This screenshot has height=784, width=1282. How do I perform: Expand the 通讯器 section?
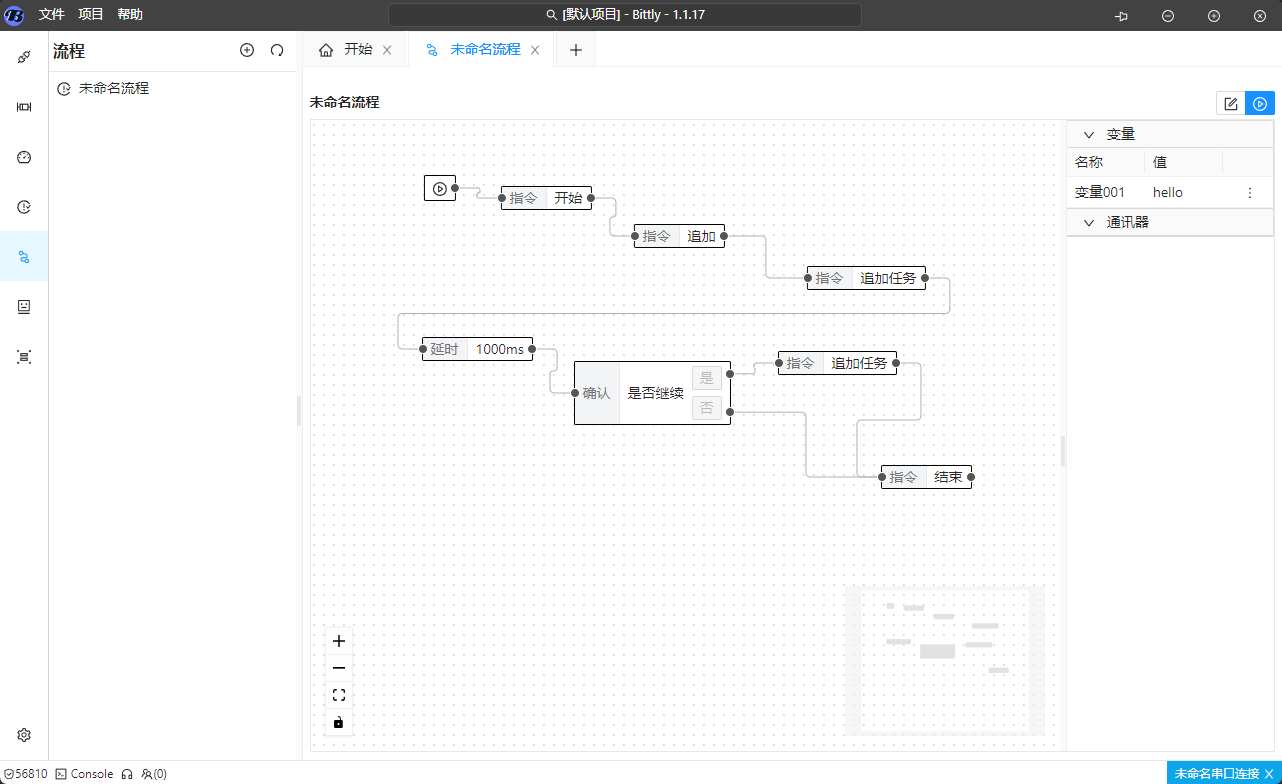click(x=1089, y=222)
